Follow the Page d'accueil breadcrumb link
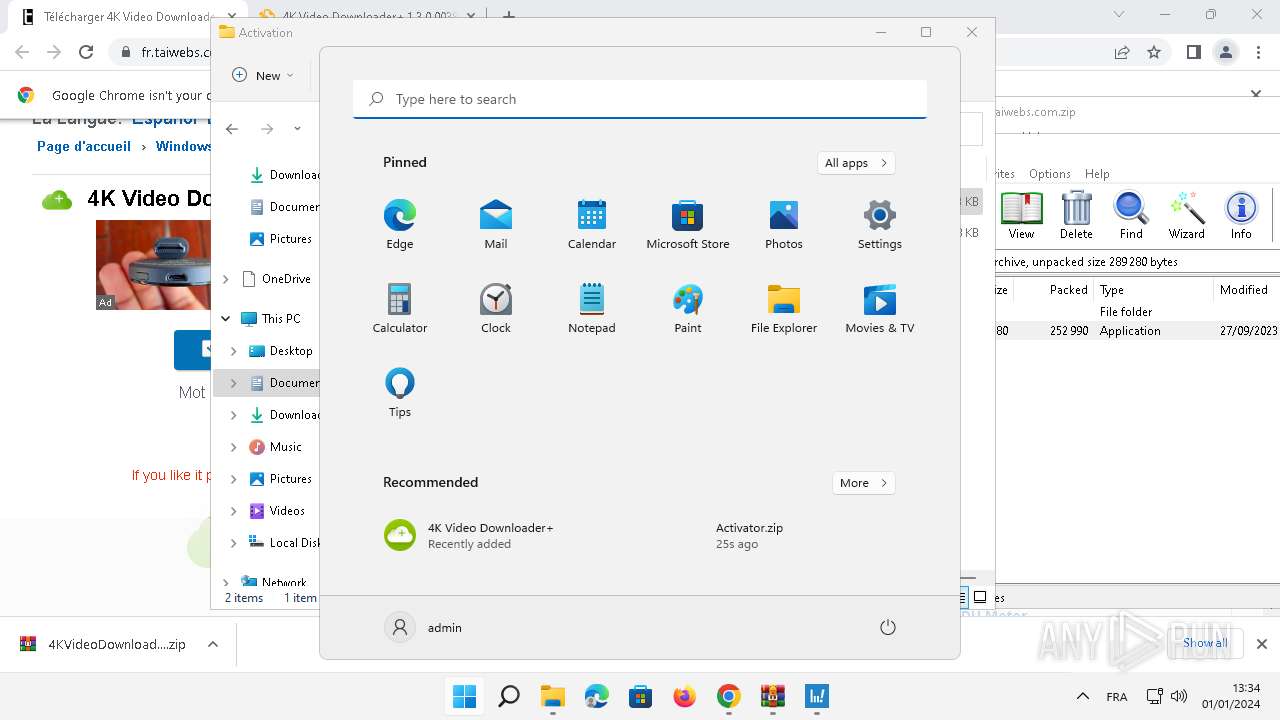The width and height of the screenshot is (1280, 720). click(x=84, y=146)
